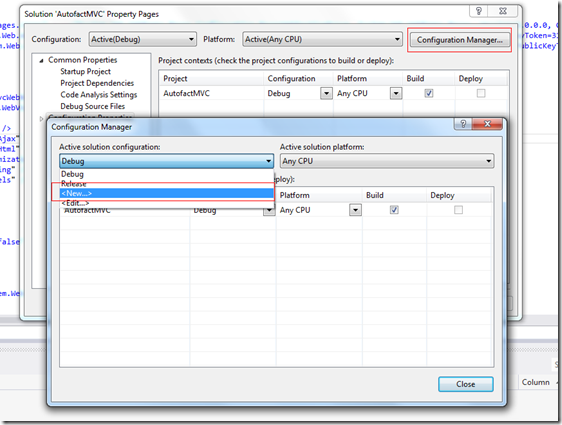This screenshot has width=562, height=425.
Task: Click Configuration column header in Property Pages
Action: point(299,78)
